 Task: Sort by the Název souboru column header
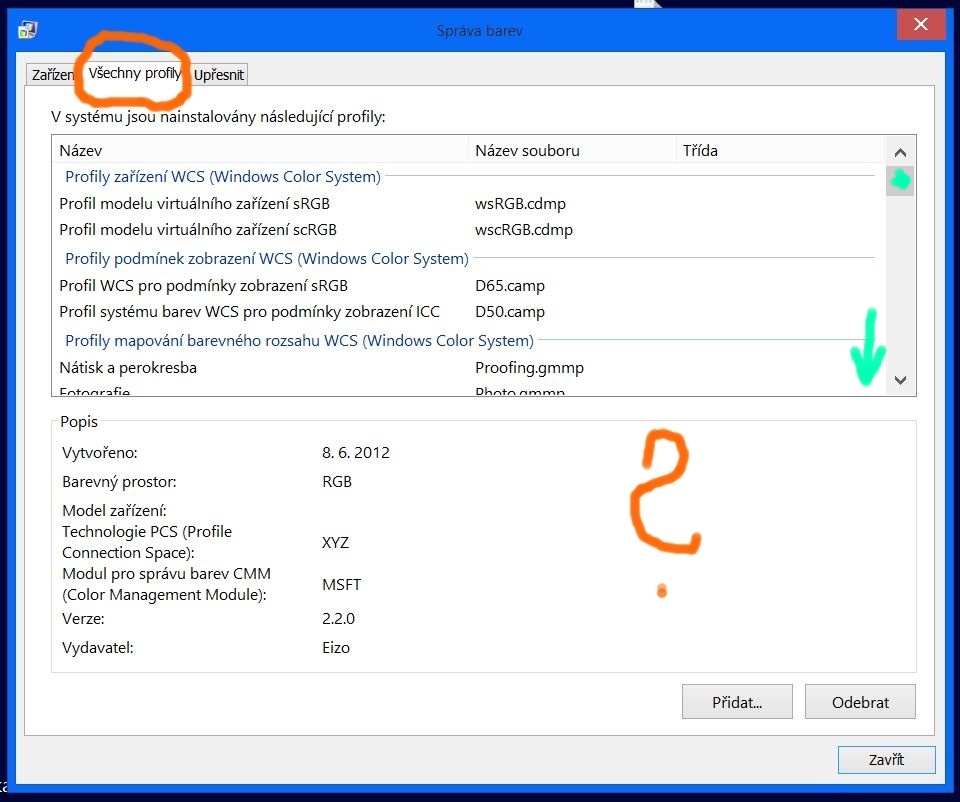[x=570, y=151]
